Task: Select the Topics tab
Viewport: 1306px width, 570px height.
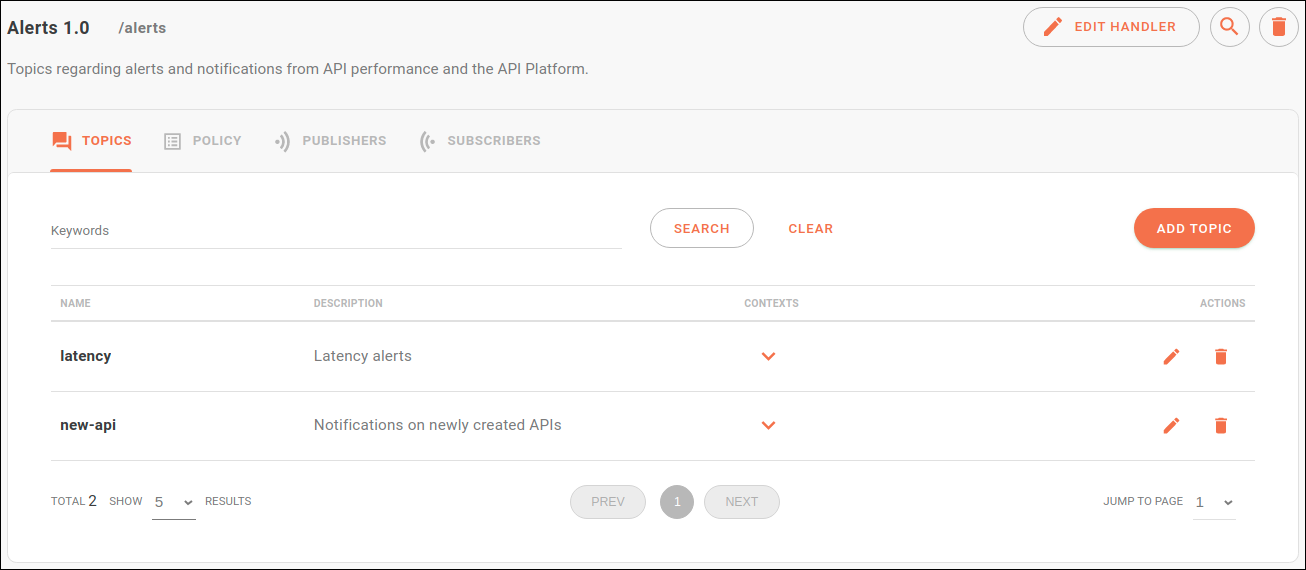Action: click(x=91, y=141)
